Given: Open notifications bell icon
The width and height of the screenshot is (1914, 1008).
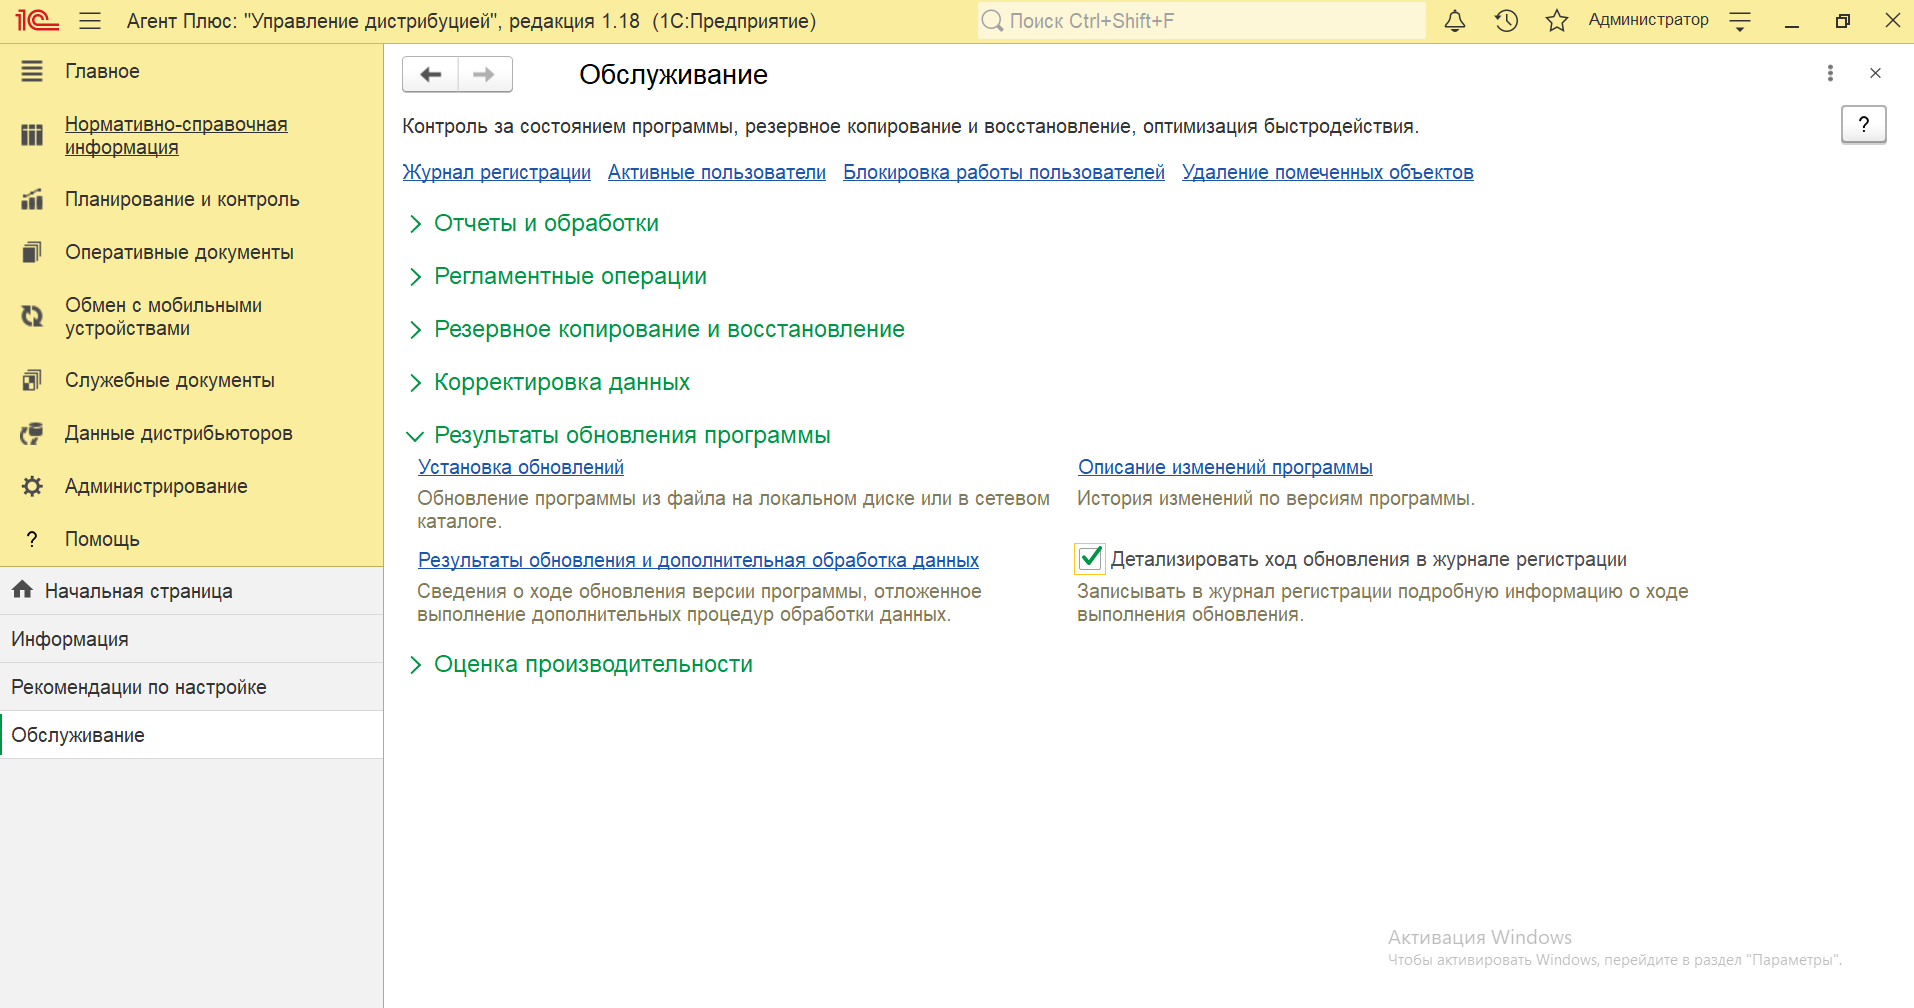Looking at the screenshot, I should point(1455,21).
